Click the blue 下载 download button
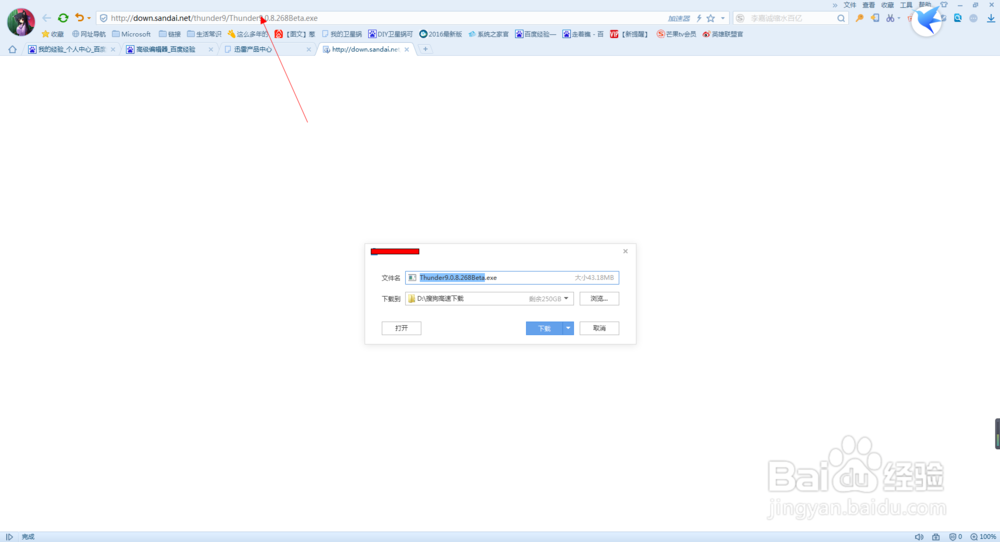 pyautogui.click(x=543, y=328)
